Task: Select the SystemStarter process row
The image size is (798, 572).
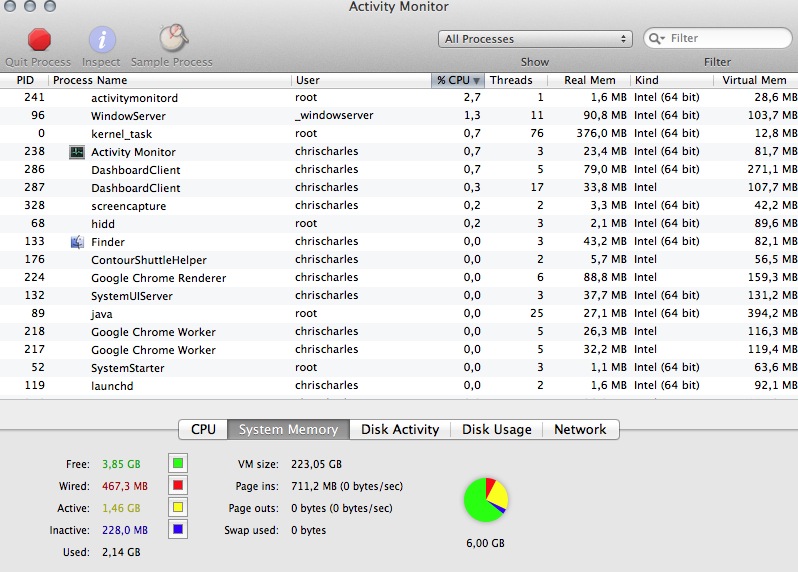Action: coord(399,367)
